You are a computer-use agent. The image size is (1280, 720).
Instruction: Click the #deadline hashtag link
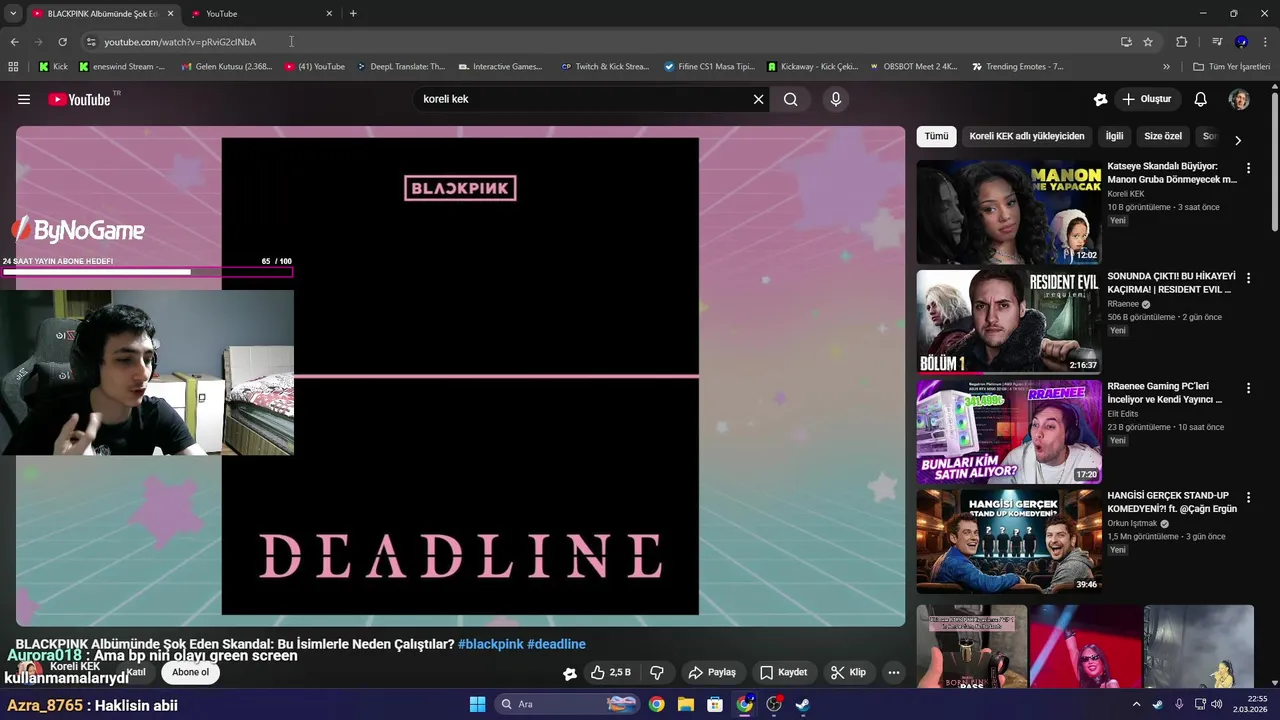[x=556, y=644]
